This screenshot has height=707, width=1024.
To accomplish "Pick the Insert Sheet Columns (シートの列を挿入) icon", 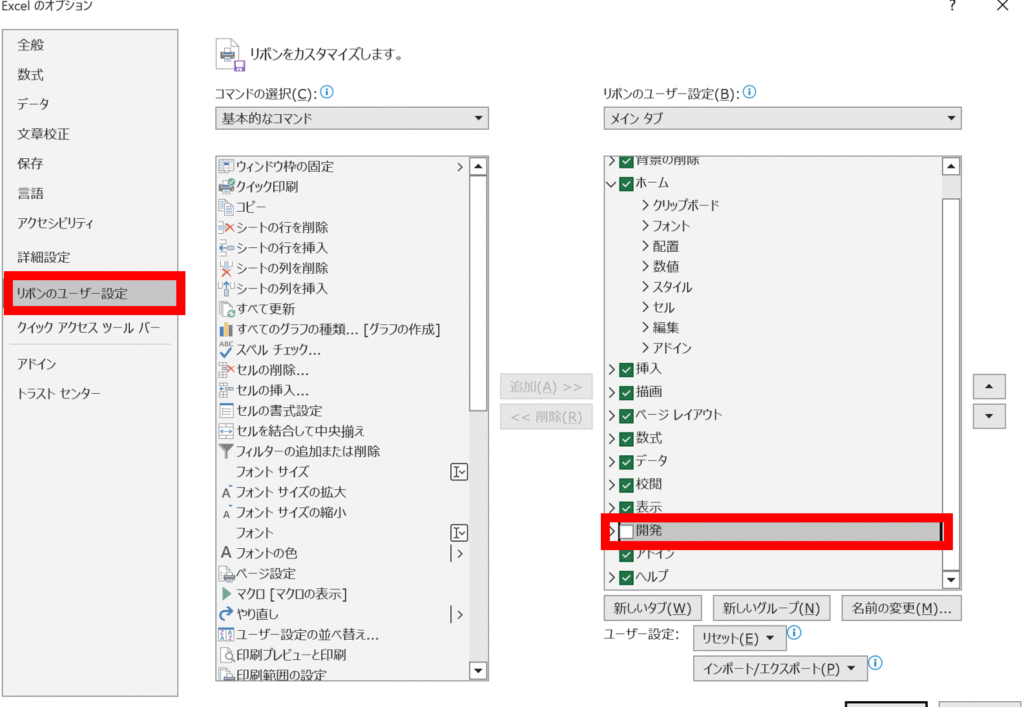I will tap(226, 289).
